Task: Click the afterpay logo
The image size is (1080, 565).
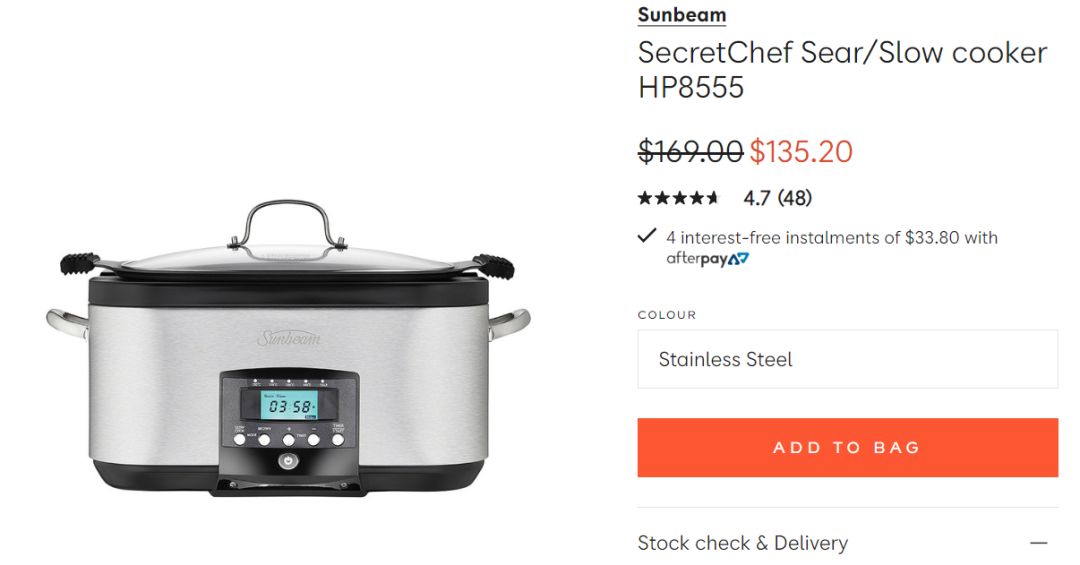Action: (707, 259)
